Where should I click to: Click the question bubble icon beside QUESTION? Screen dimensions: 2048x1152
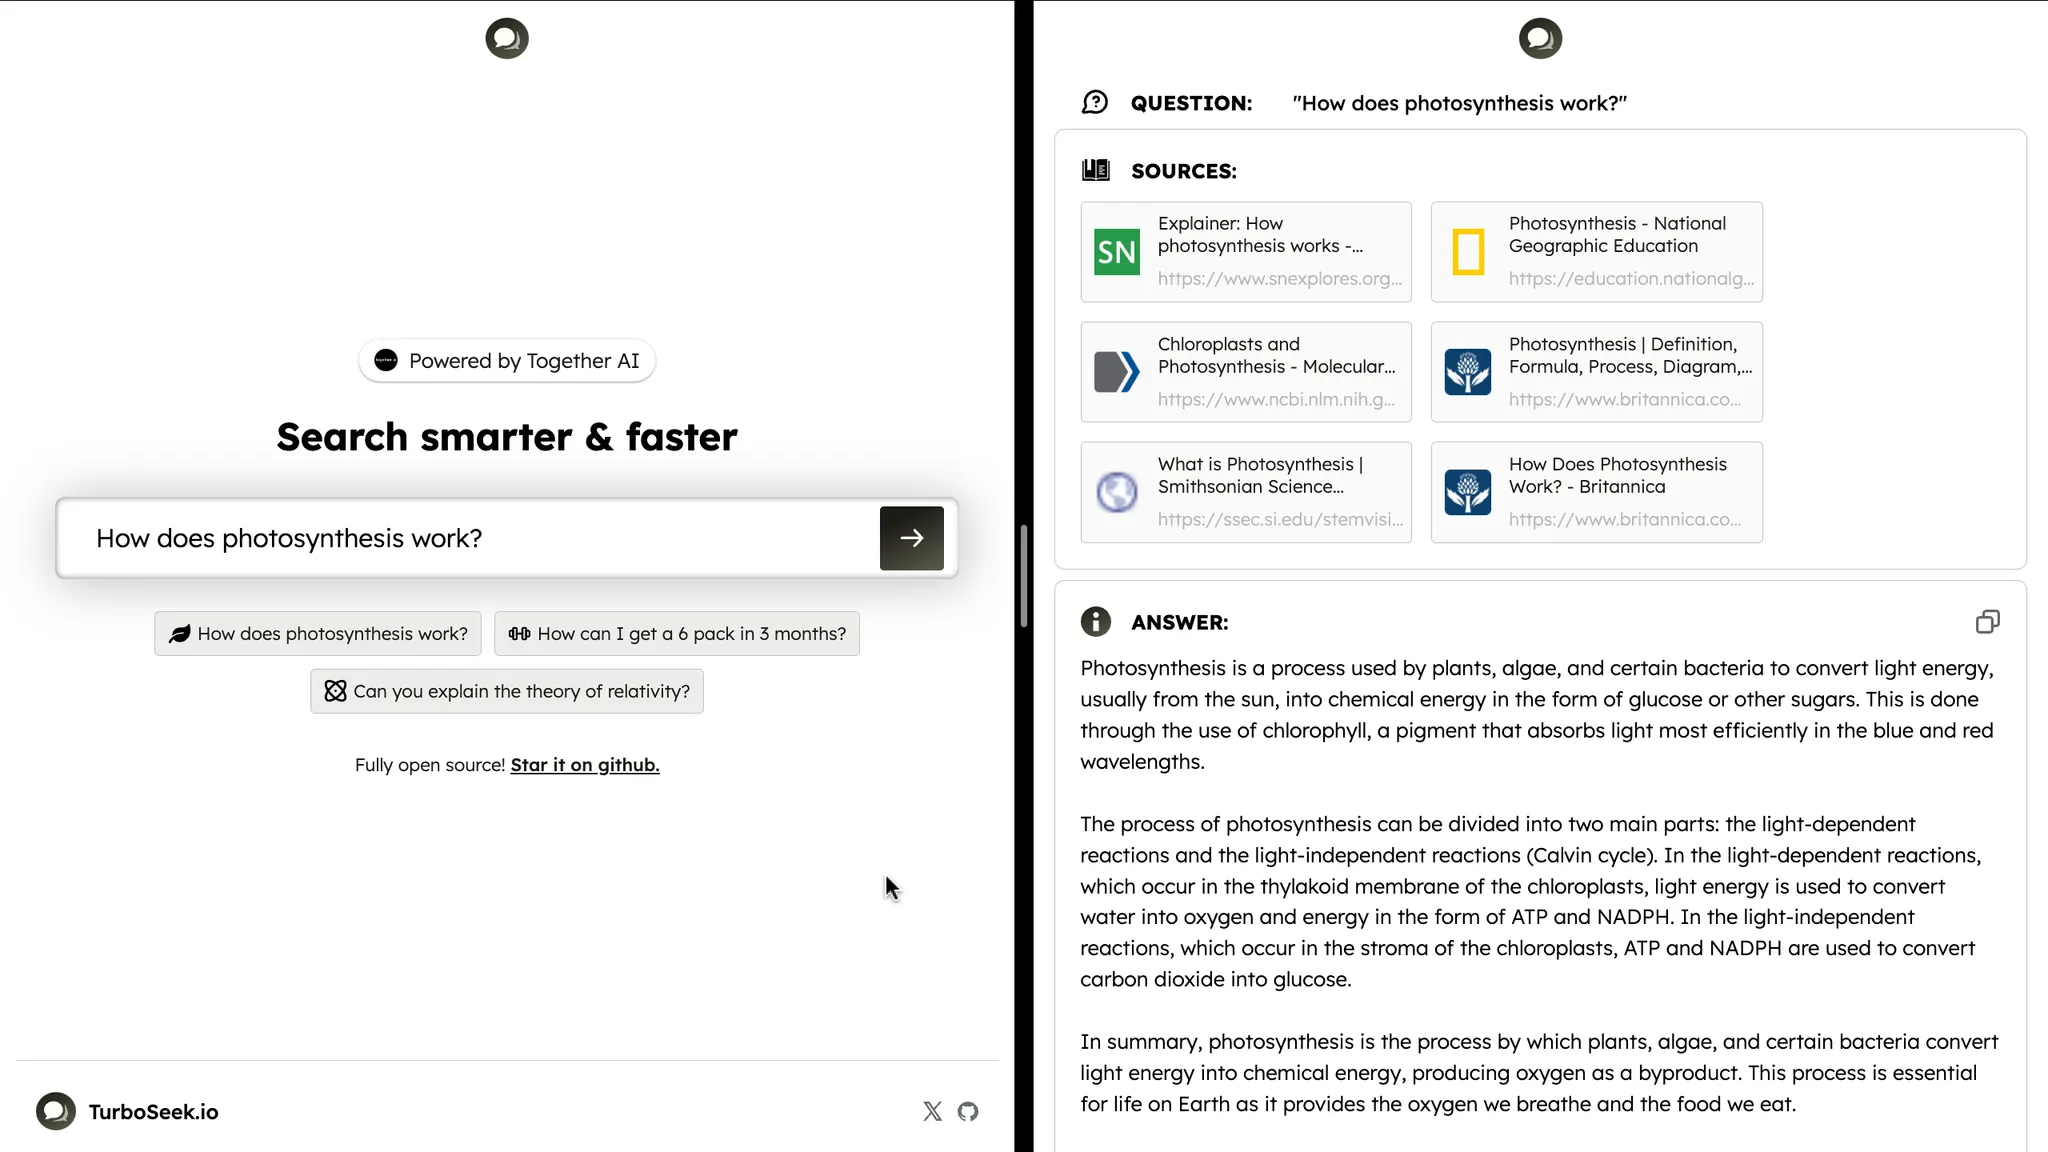1095,103
